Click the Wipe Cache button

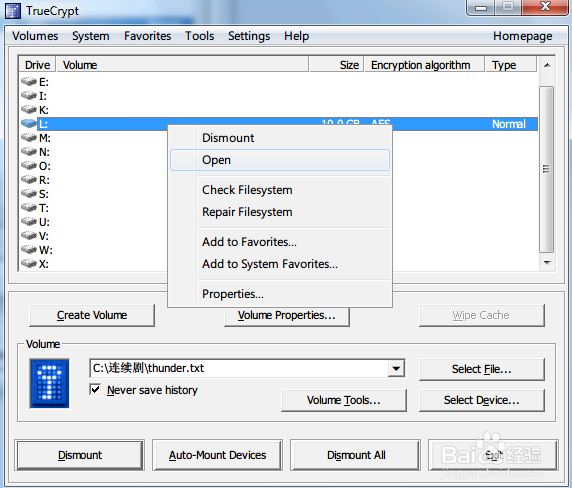[x=482, y=315]
